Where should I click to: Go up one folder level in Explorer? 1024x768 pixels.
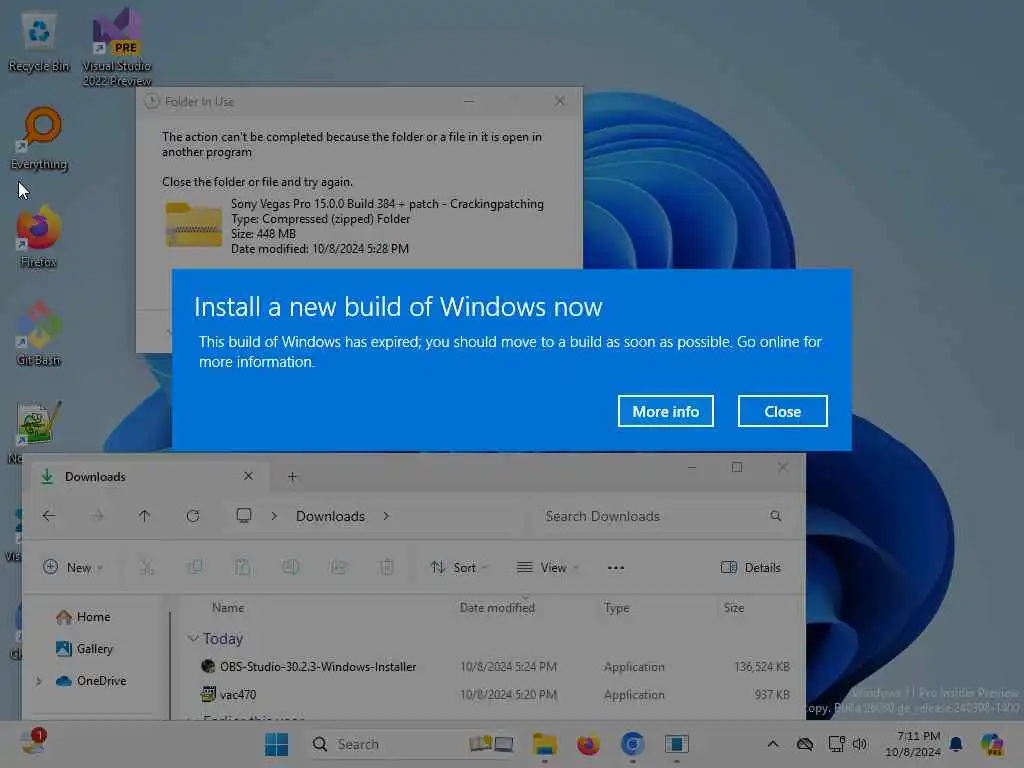pyautogui.click(x=144, y=516)
